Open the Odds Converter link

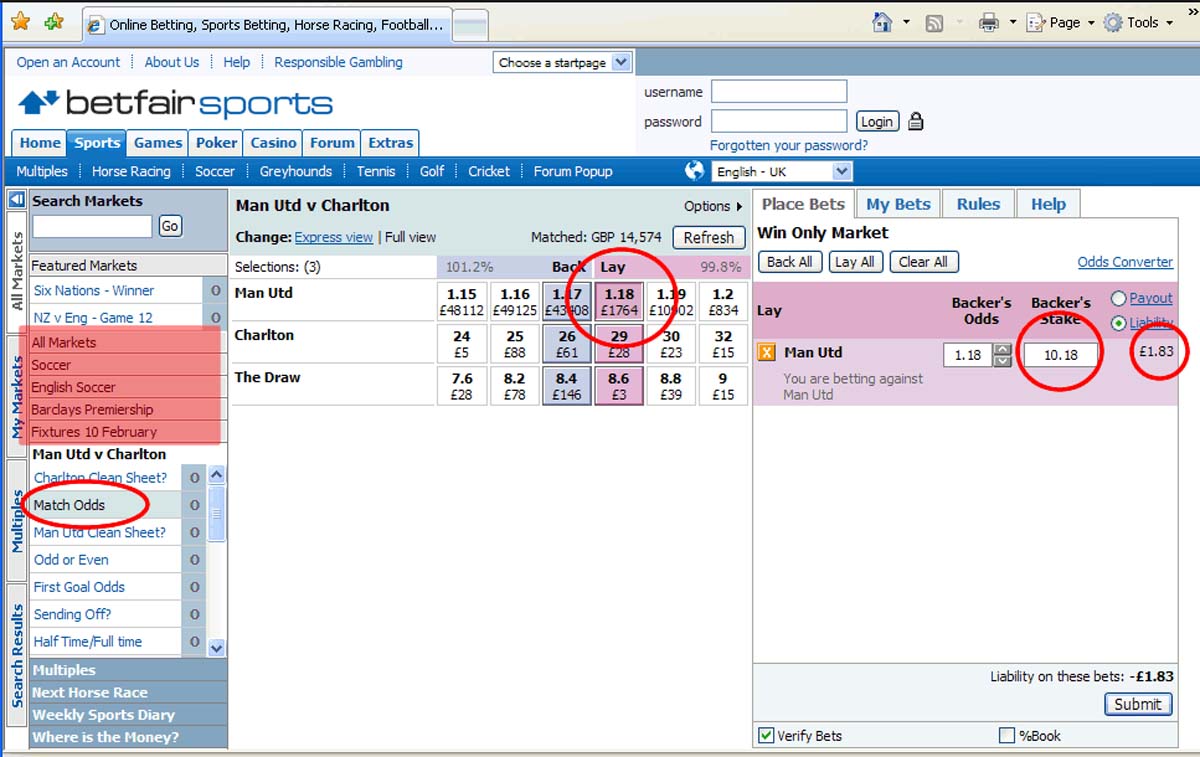(1125, 262)
